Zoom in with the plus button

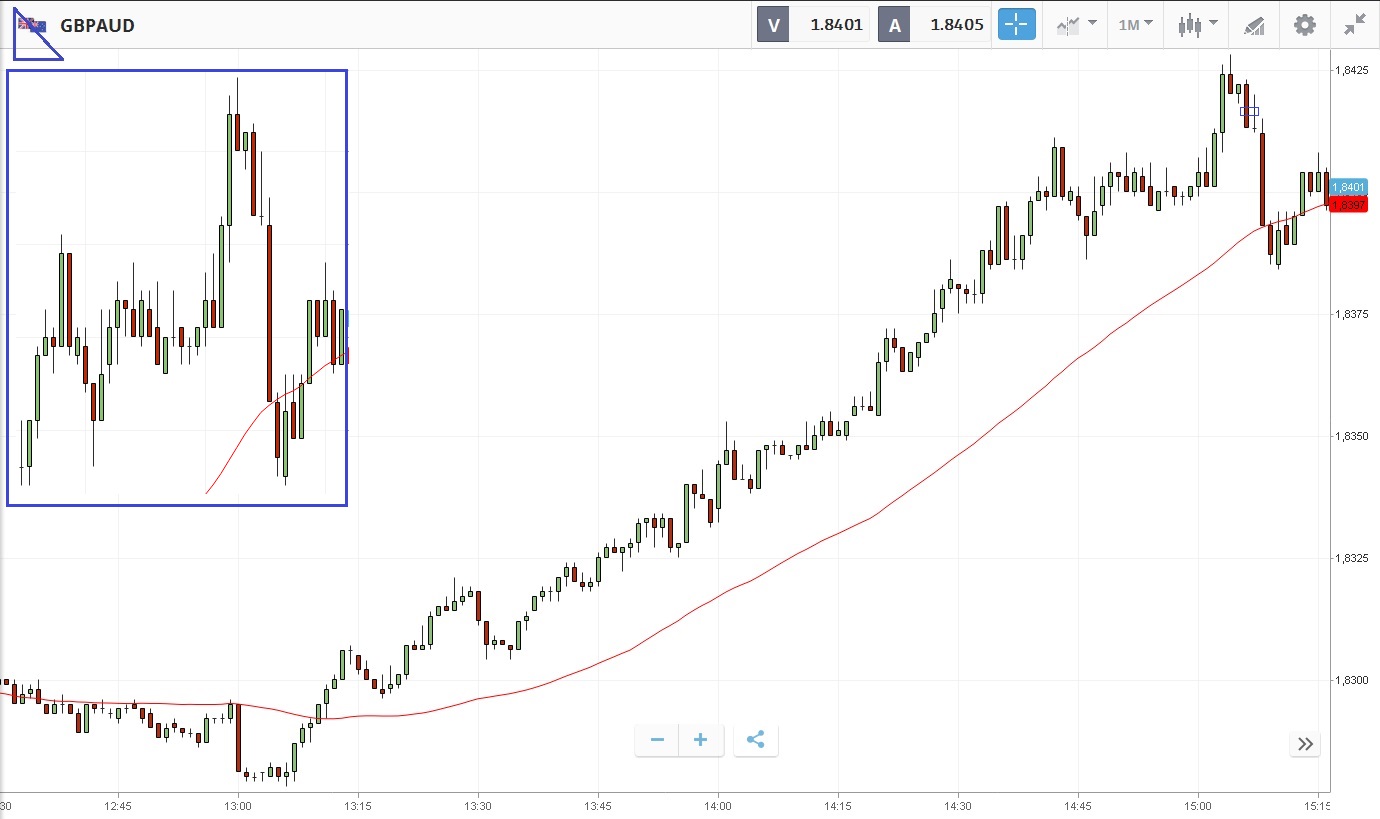701,740
